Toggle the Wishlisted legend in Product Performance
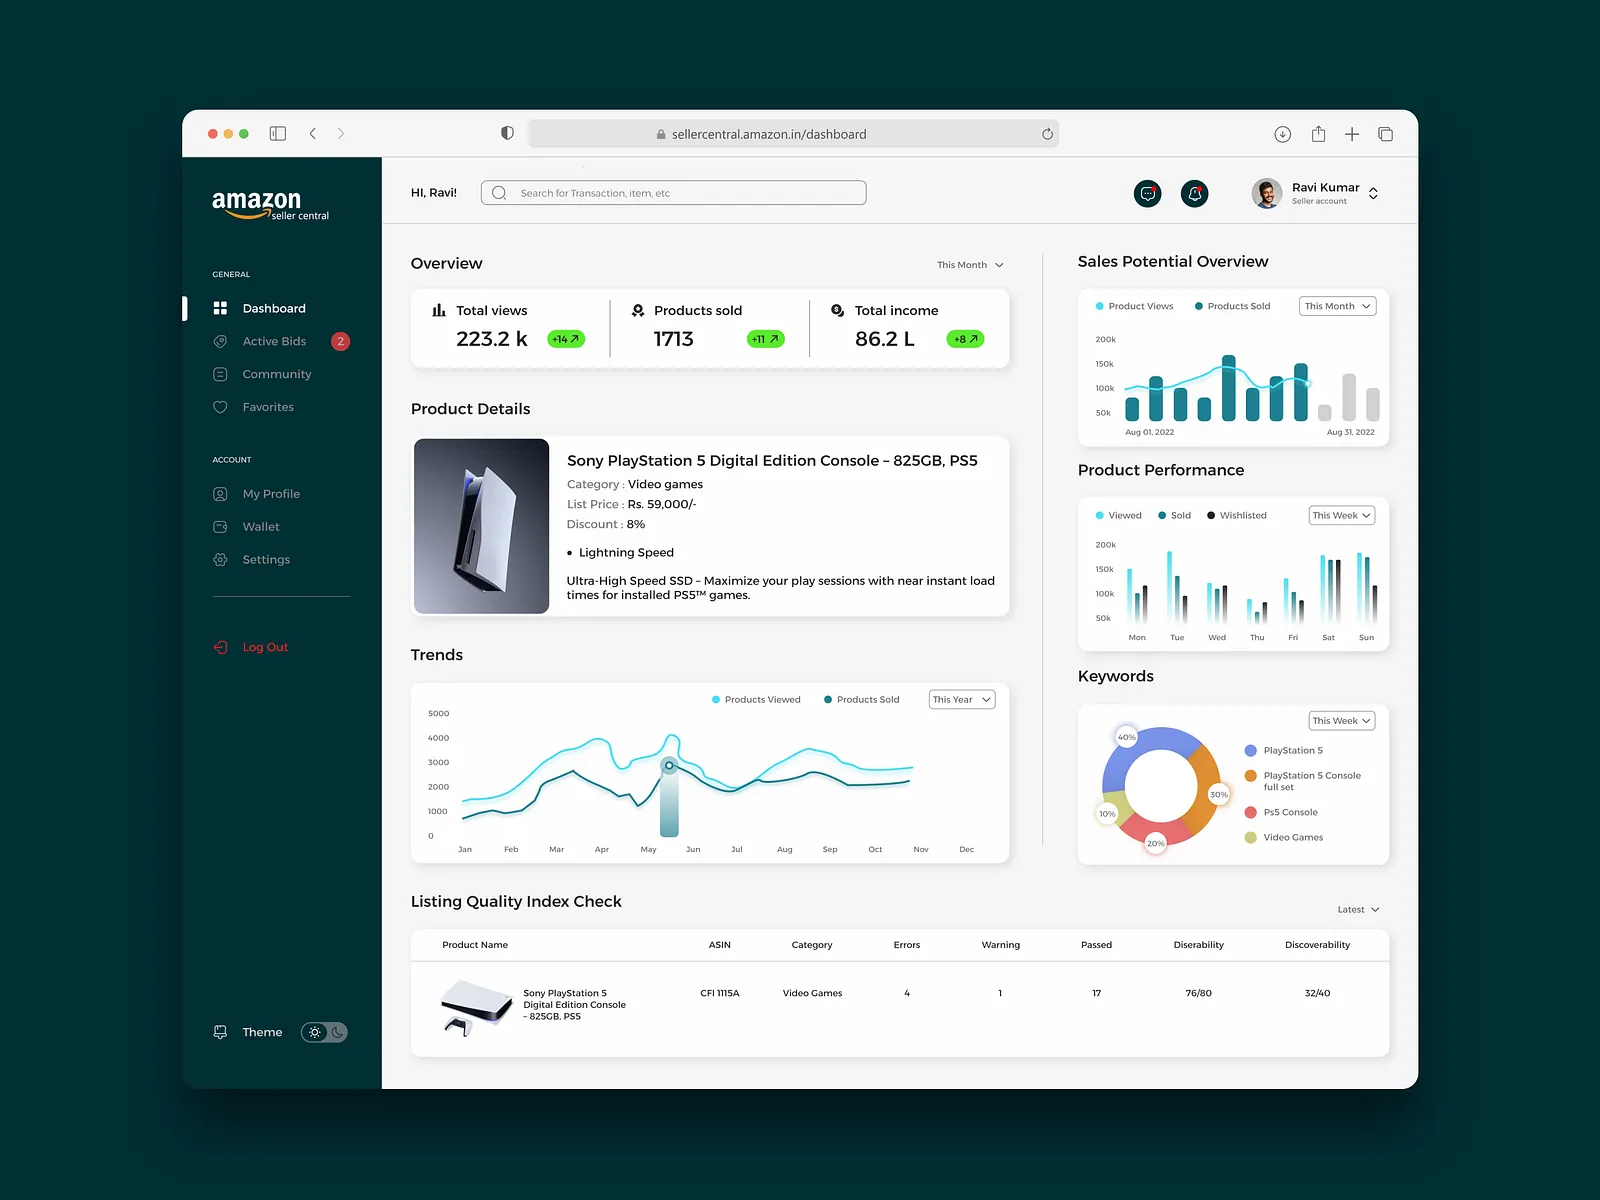The image size is (1600, 1200). click(1236, 516)
